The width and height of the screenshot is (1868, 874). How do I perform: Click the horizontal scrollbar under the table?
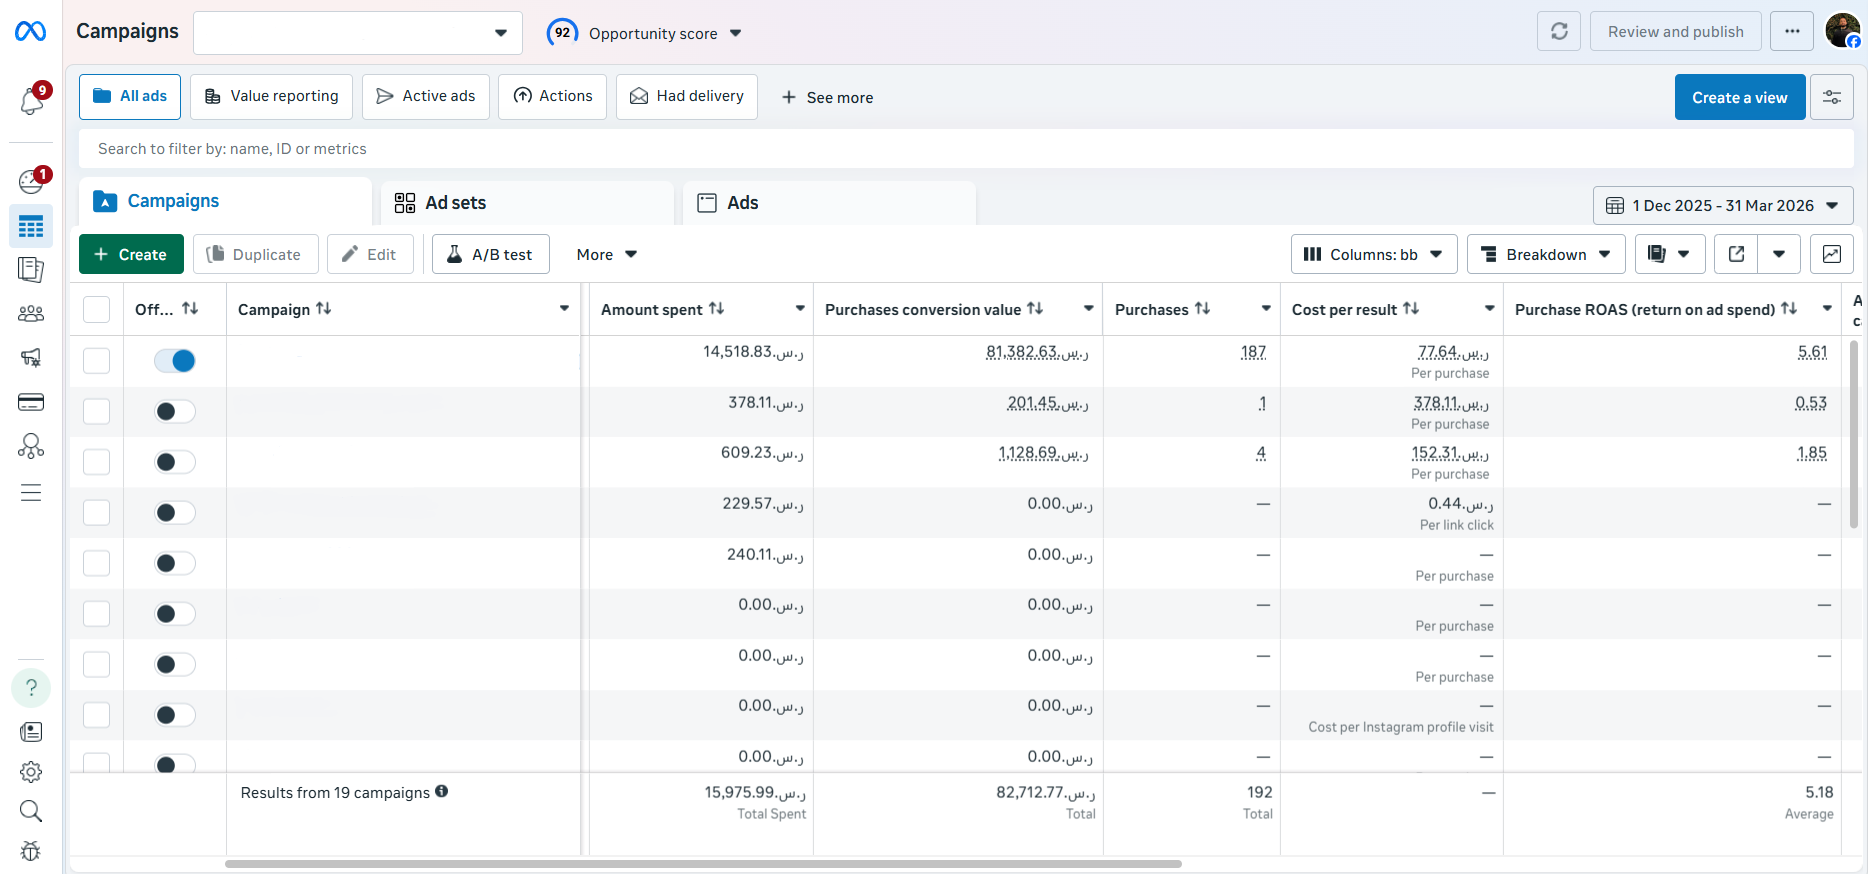[703, 863]
